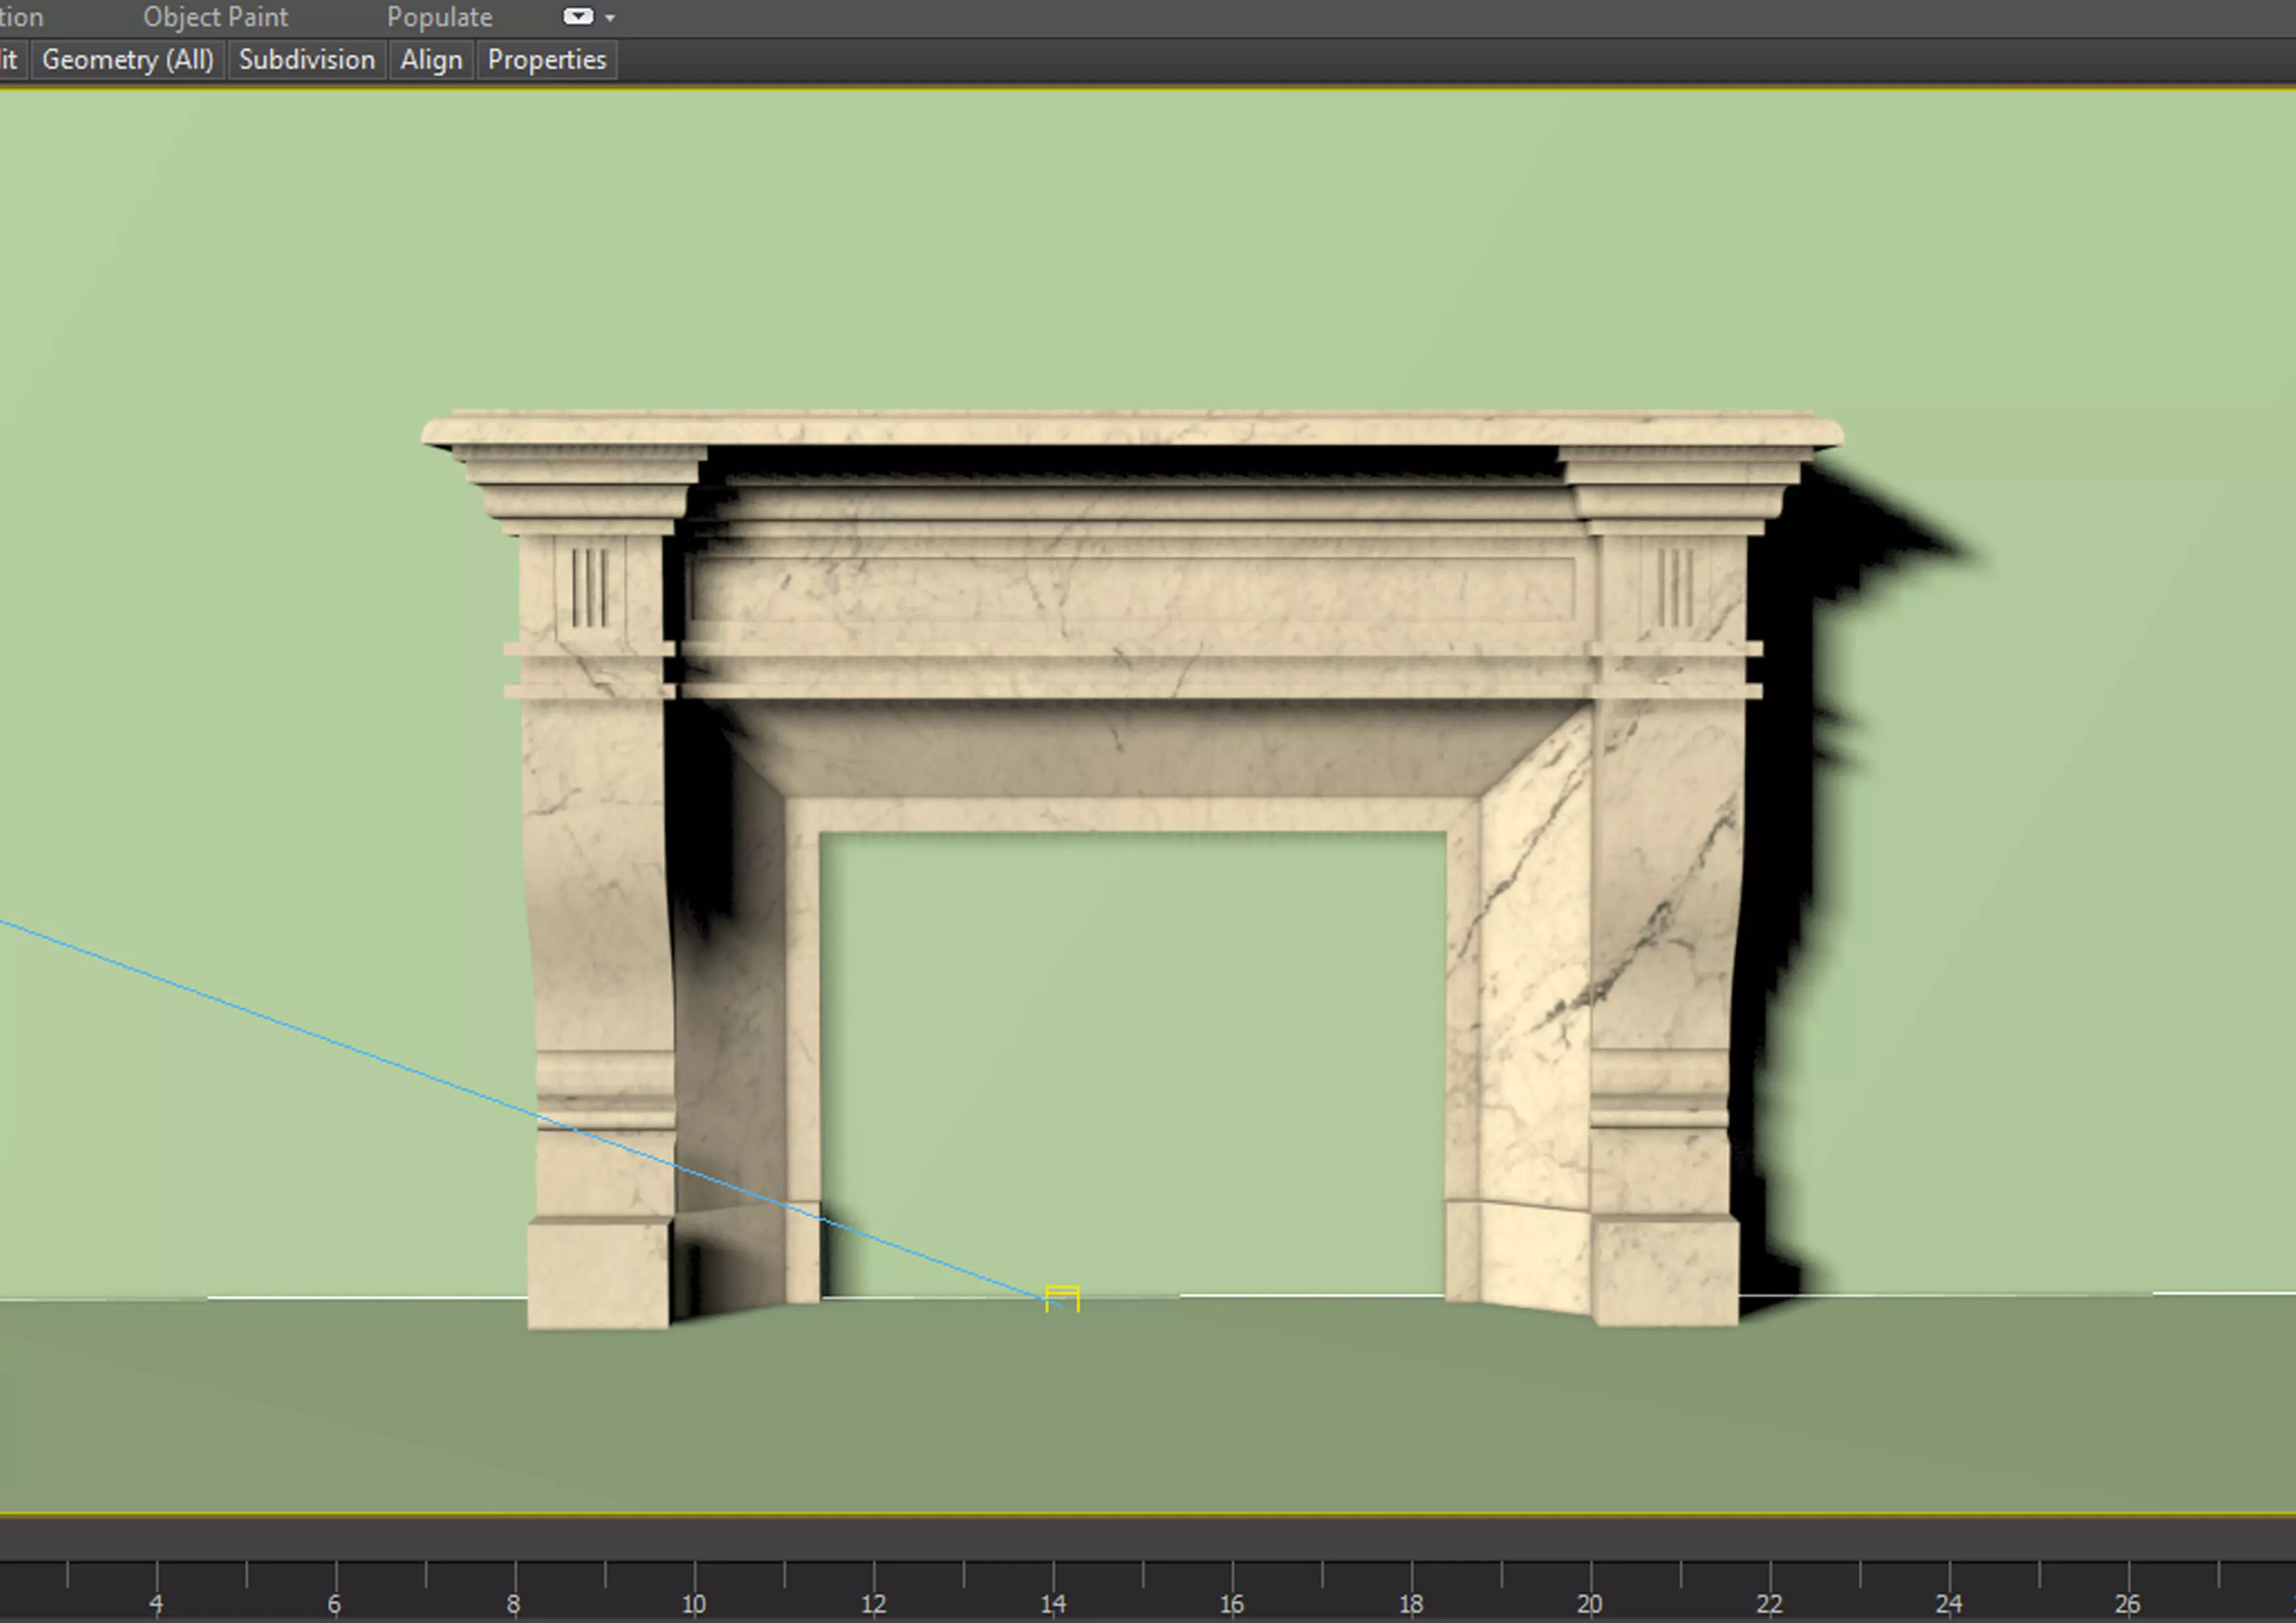
Task: Open the Align panel
Action: (431, 60)
